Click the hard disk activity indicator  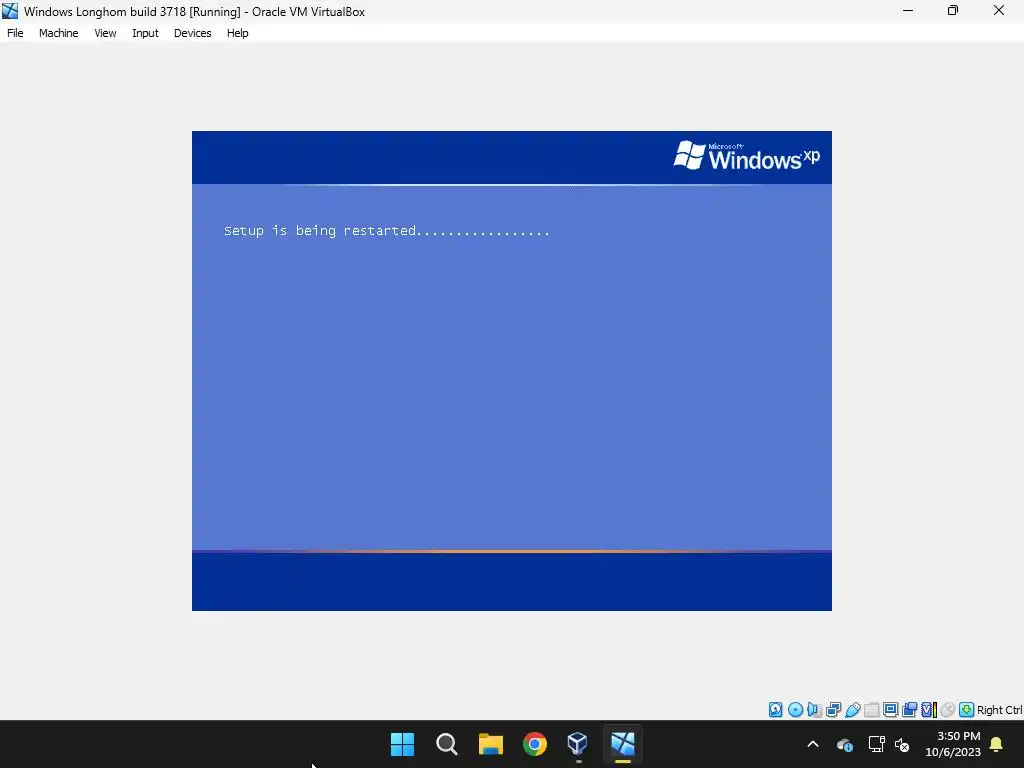(775, 709)
